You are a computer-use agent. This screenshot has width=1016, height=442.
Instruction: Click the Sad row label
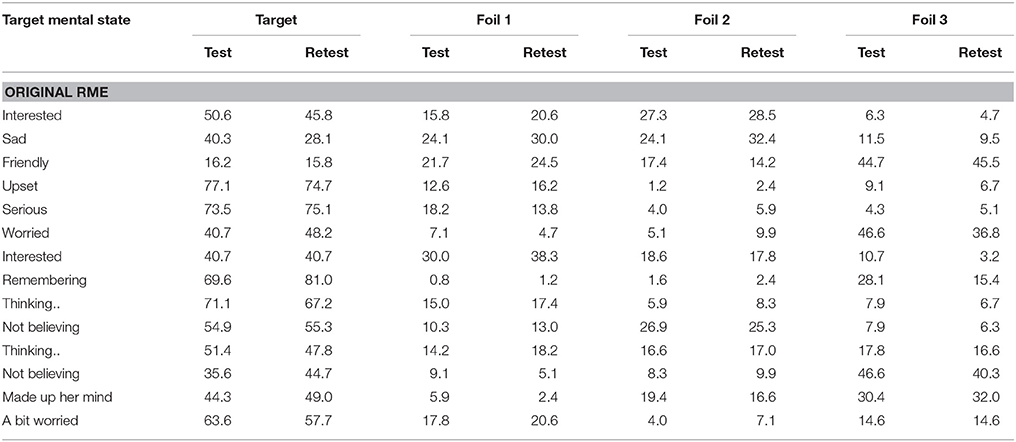click(12, 139)
